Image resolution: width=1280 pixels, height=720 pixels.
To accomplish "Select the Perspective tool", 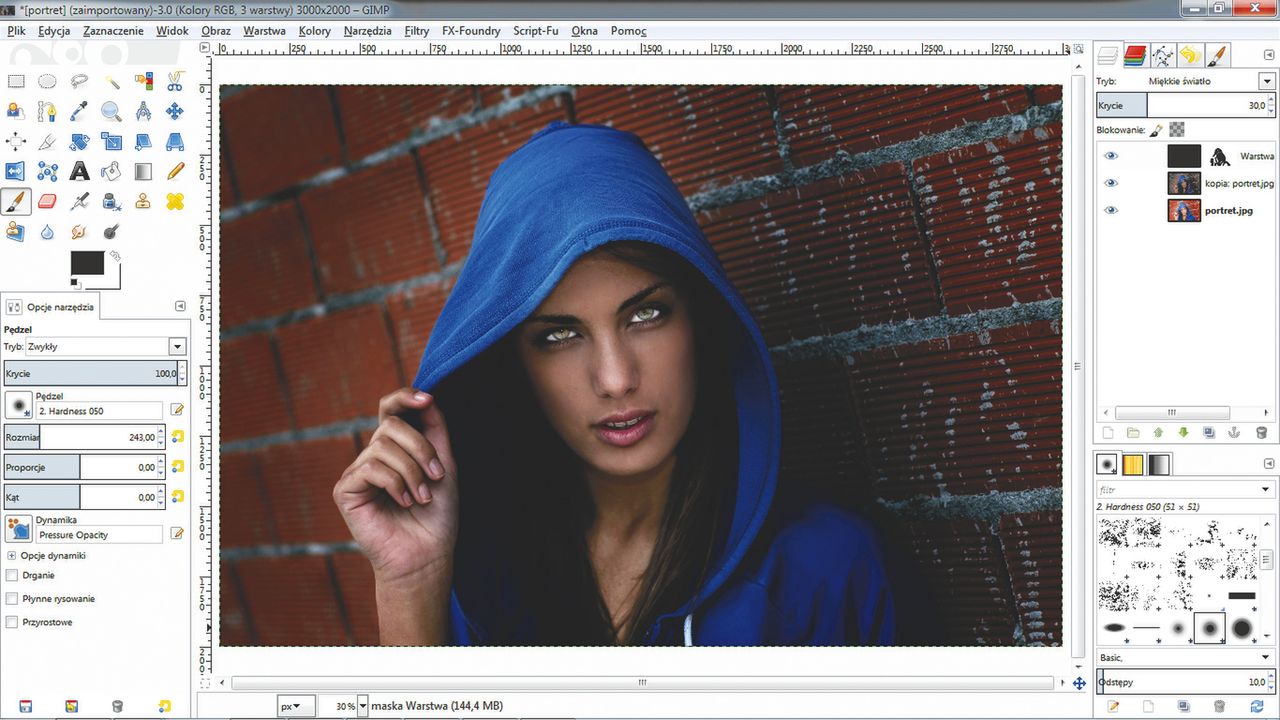I will (175, 142).
